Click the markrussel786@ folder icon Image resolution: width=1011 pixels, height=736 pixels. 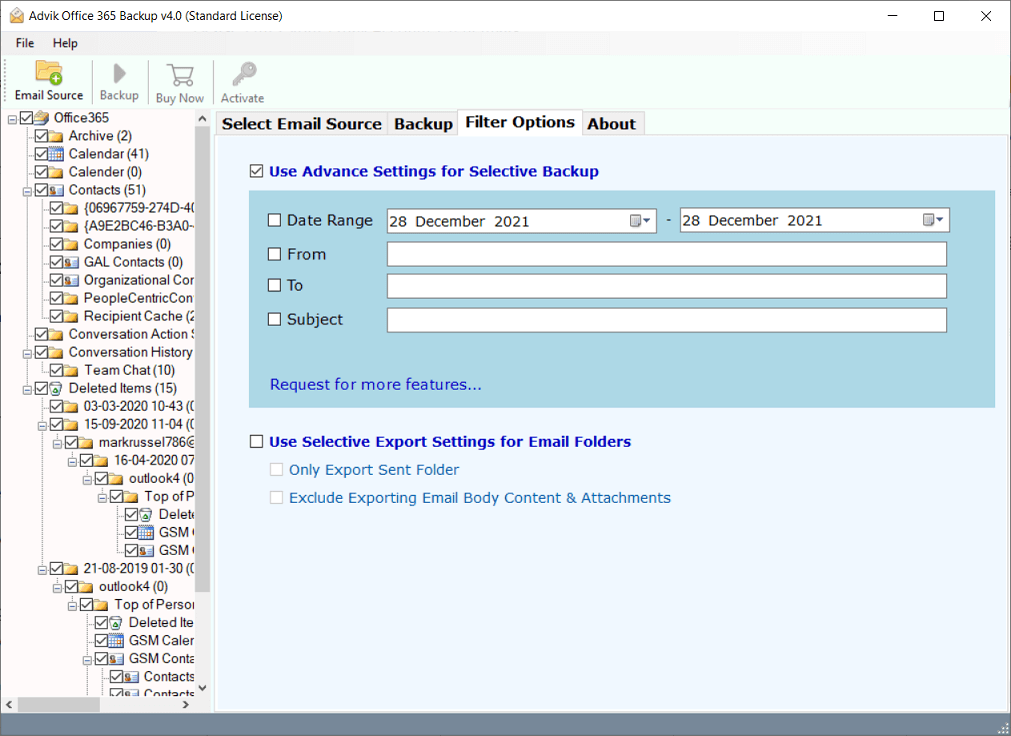86,443
